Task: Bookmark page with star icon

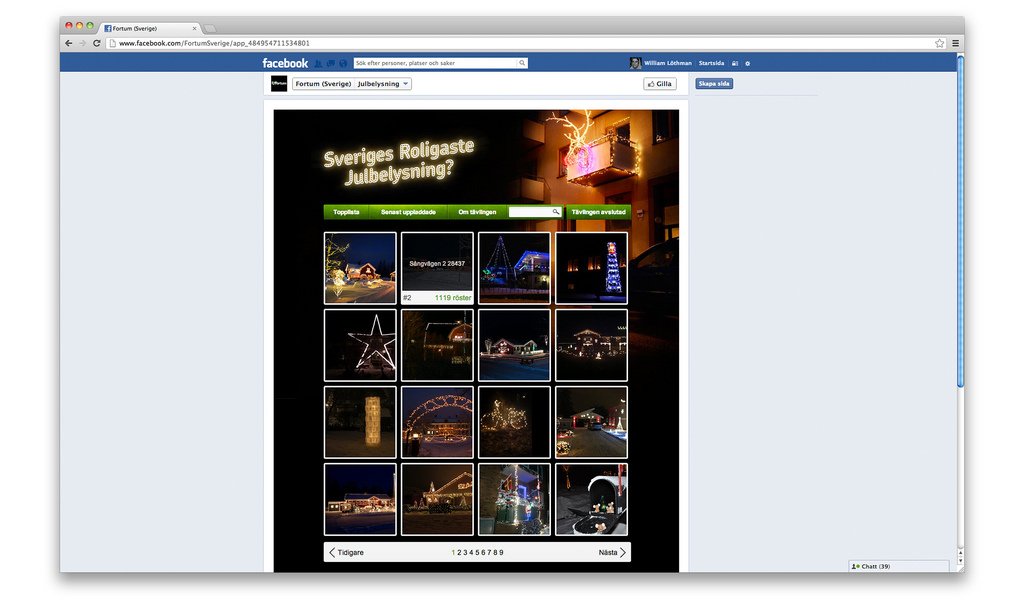Action: [x=939, y=43]
